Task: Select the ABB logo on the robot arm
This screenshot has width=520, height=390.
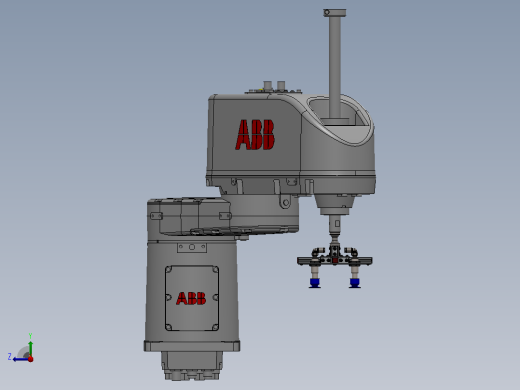Action: click(255, 135)
